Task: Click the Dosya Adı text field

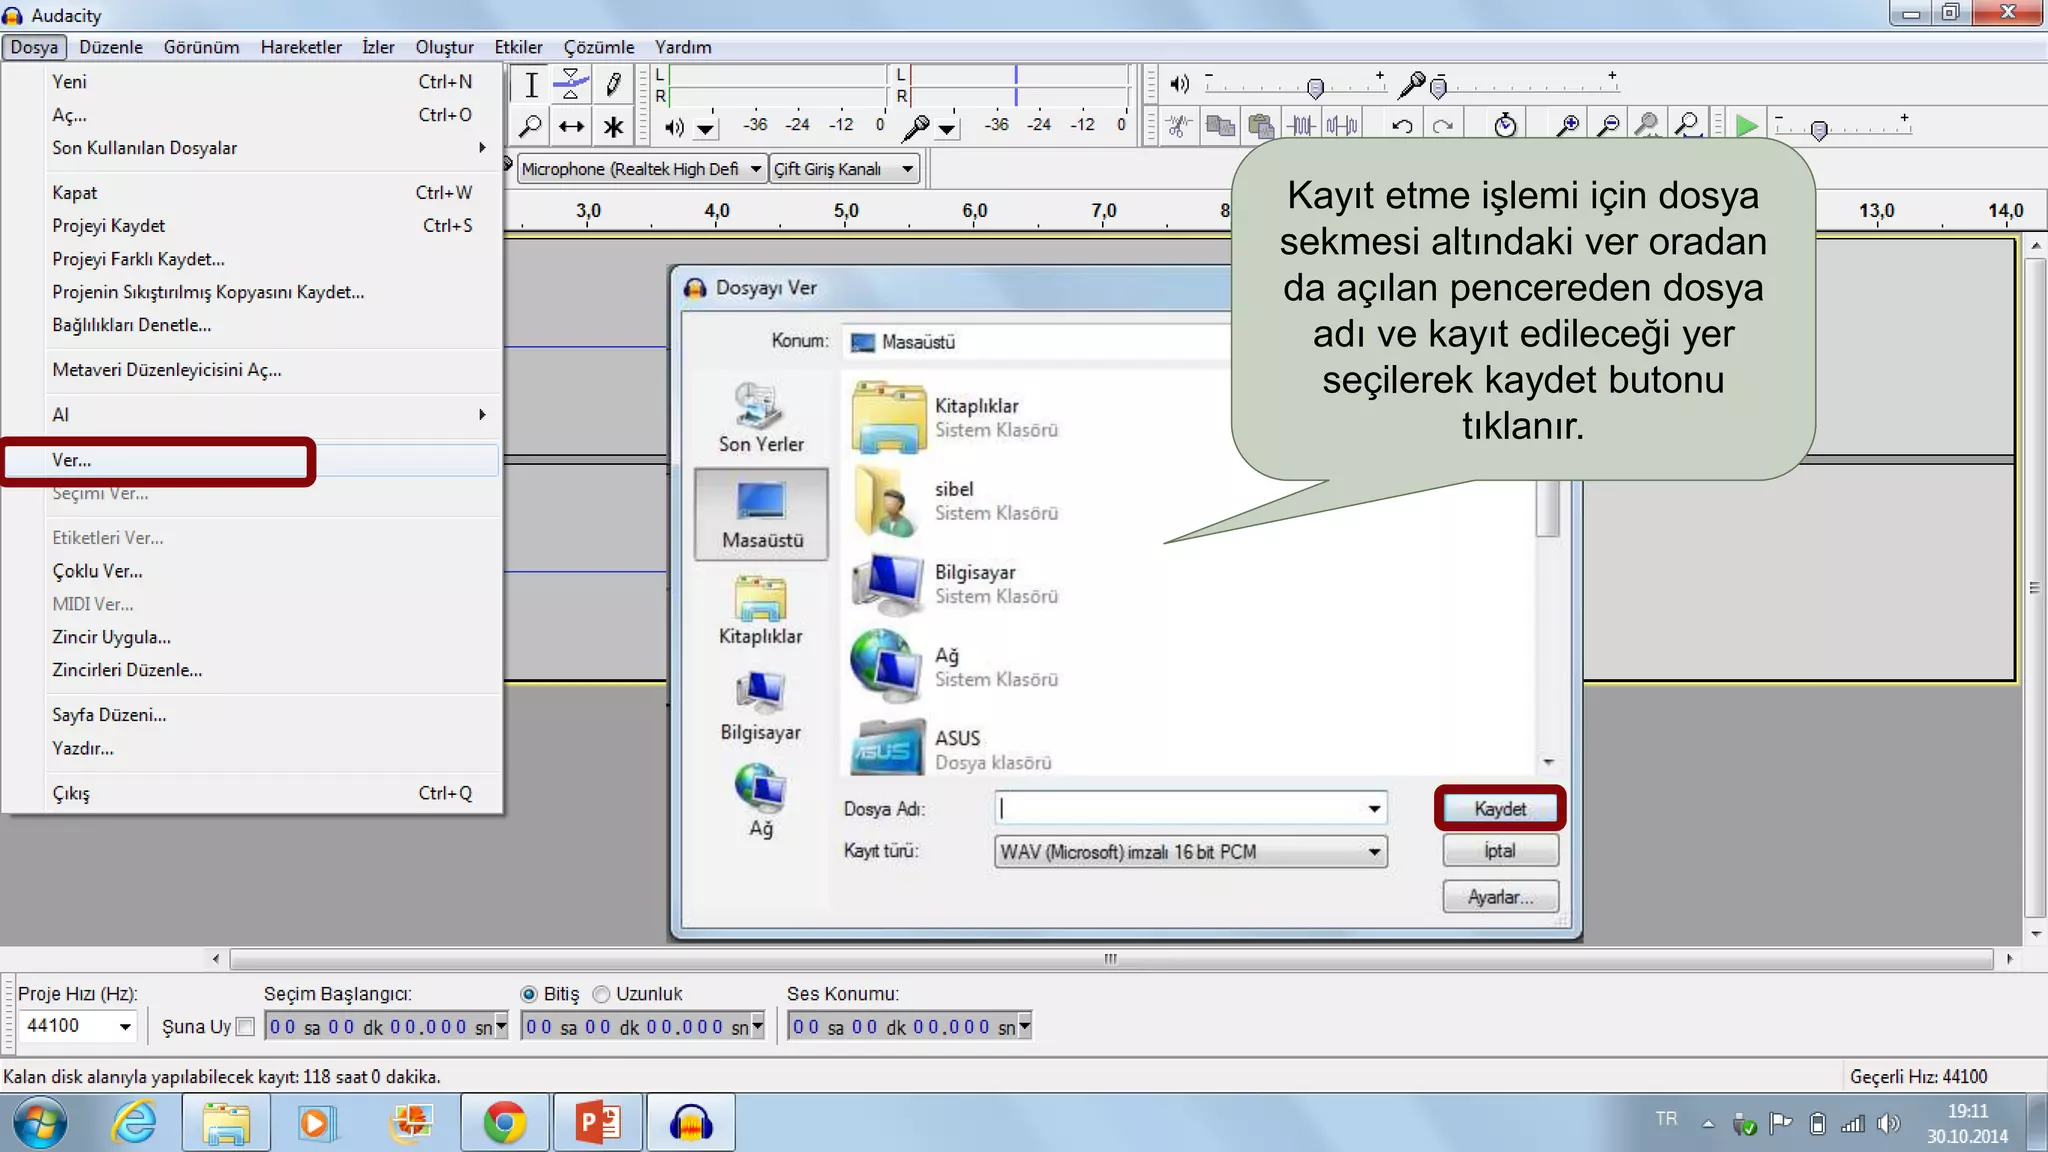Action: tap(1179, 809)
